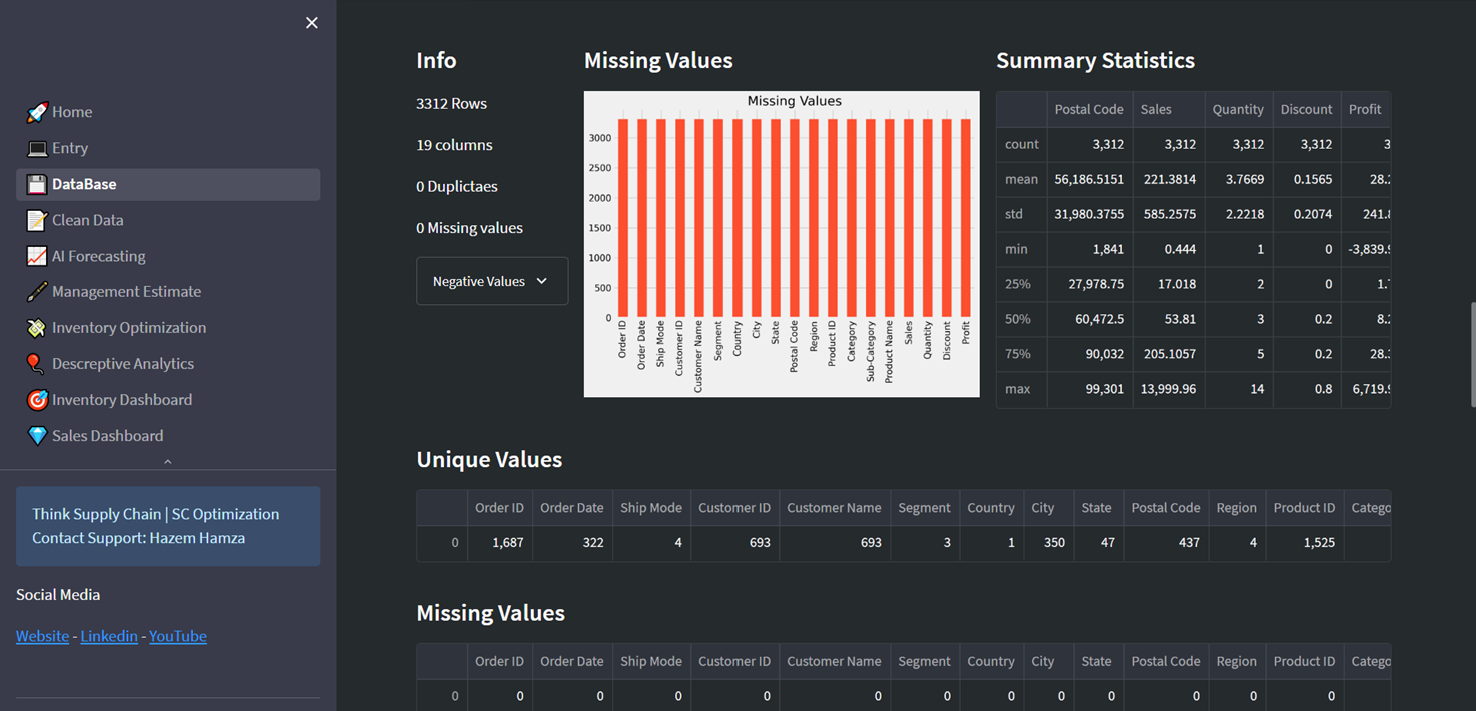Select the Ship Mode header in Unique Values
This screenshot has width=1476, height=711.
coord(650,508)
